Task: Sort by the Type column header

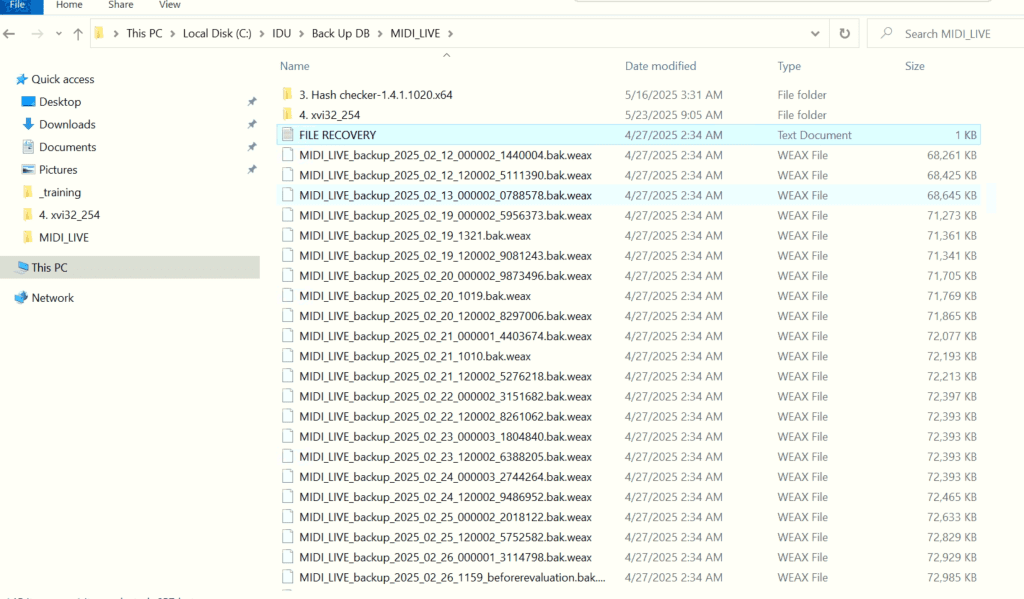Action: (x=789, y=66)
